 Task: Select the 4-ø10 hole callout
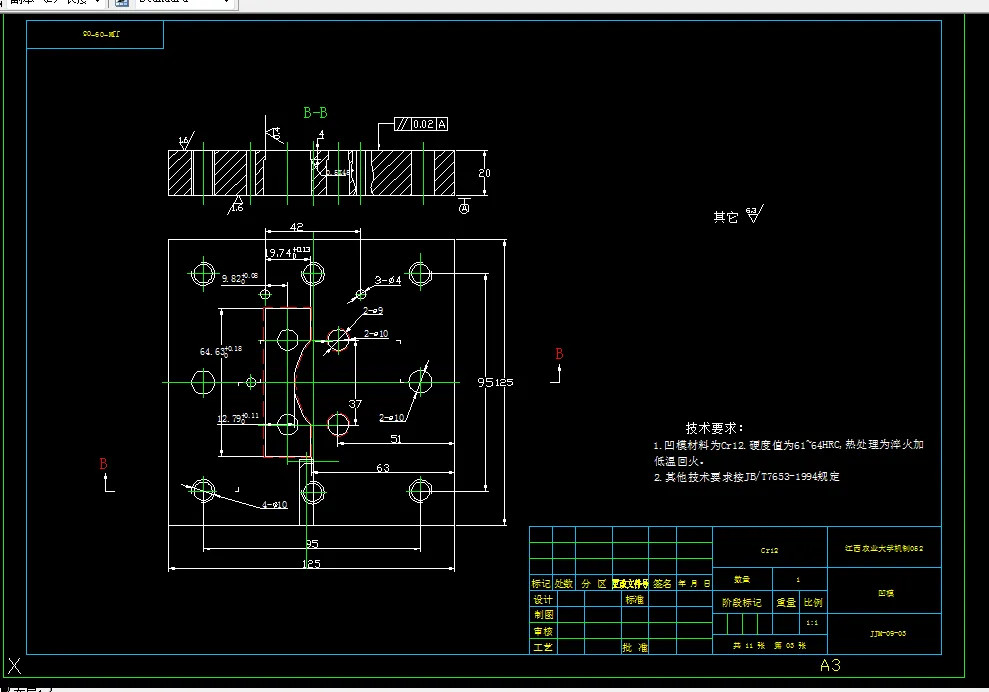pyautogui.click(x=274, y=504)
